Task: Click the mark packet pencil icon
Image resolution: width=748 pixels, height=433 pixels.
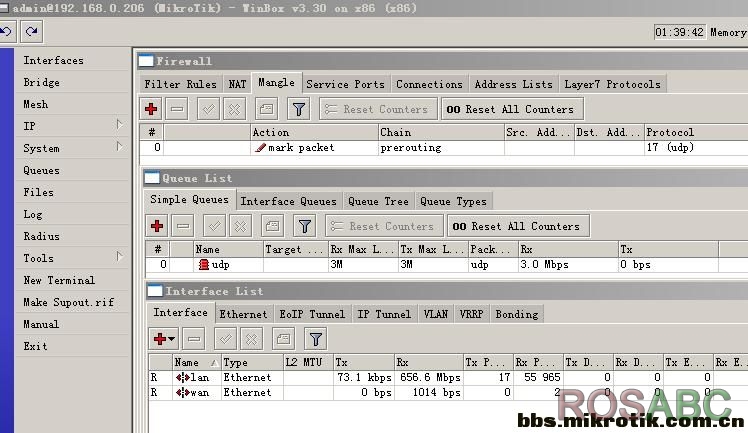Action: point(260,147)
